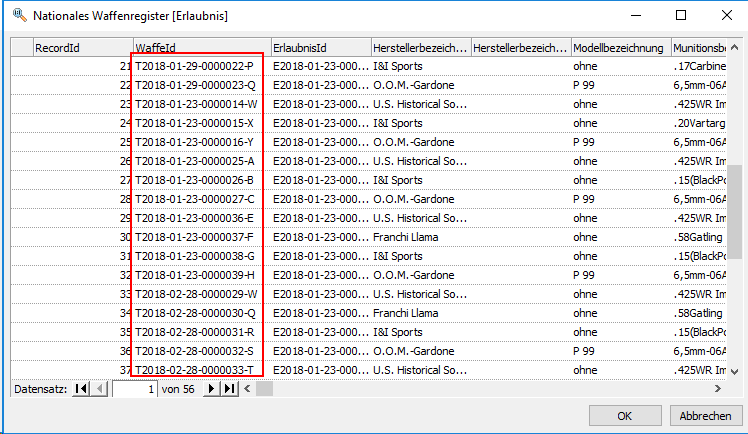Screen dimensions: 748x434
Task: Select cell T2018-01-23-0000037-F
Action: point(196,237)
